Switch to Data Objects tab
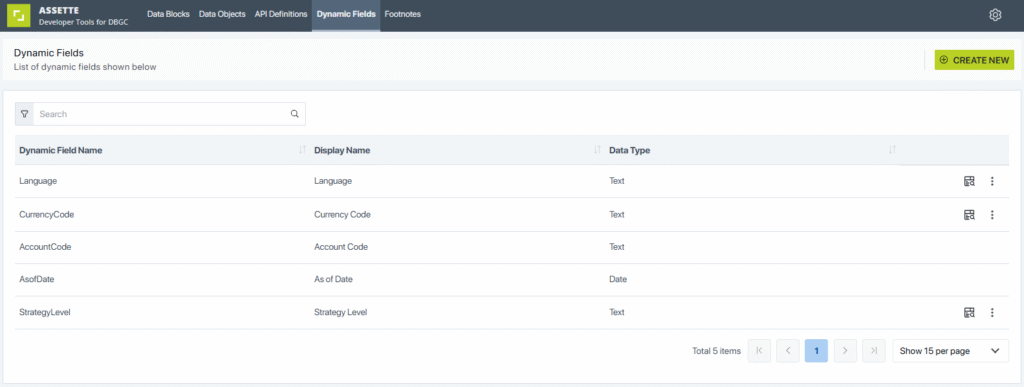1024x387 pixels. click(222, 14)
